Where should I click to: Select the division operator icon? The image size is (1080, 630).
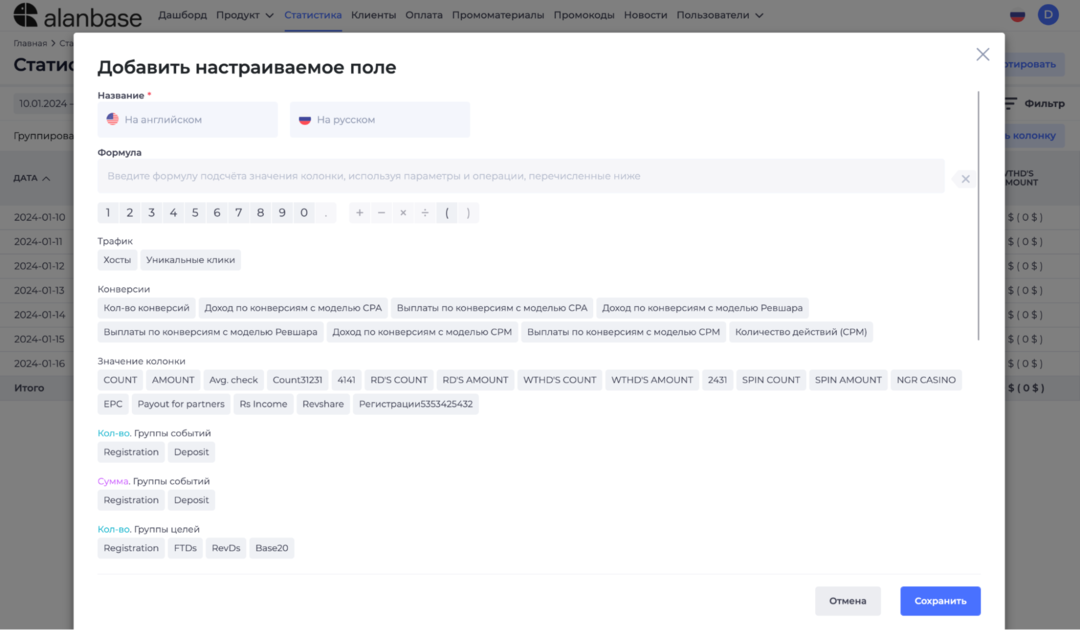[425, 212]
